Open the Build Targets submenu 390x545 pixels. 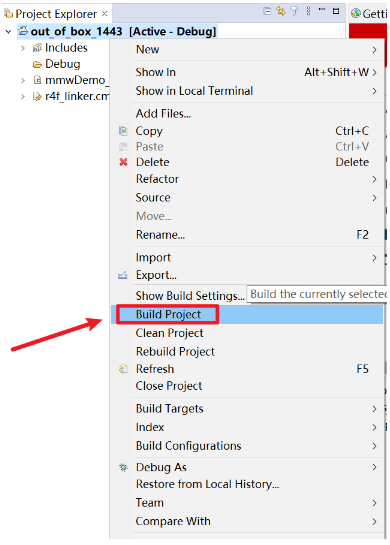[x=247, y=409]
